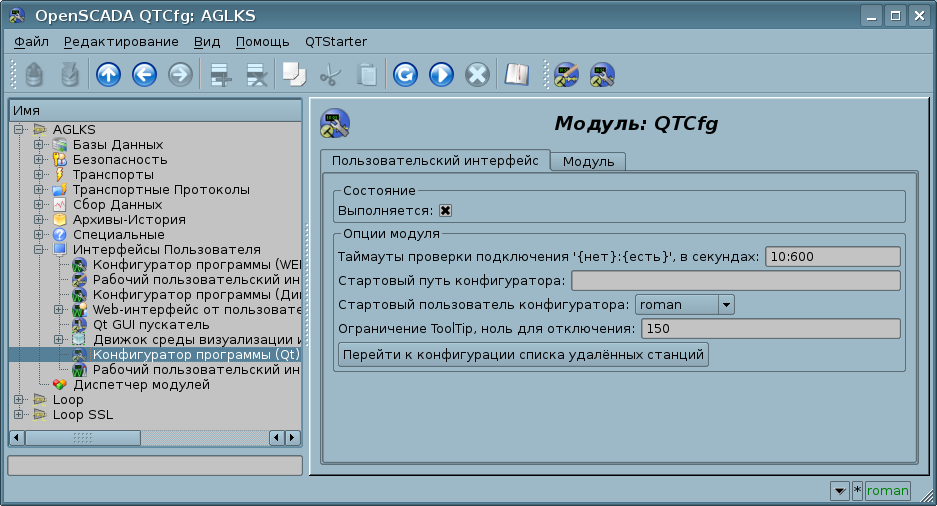Open the 'Редактирование' menu
The height and width of the screenshot is (506, 937).
(121, 42)
